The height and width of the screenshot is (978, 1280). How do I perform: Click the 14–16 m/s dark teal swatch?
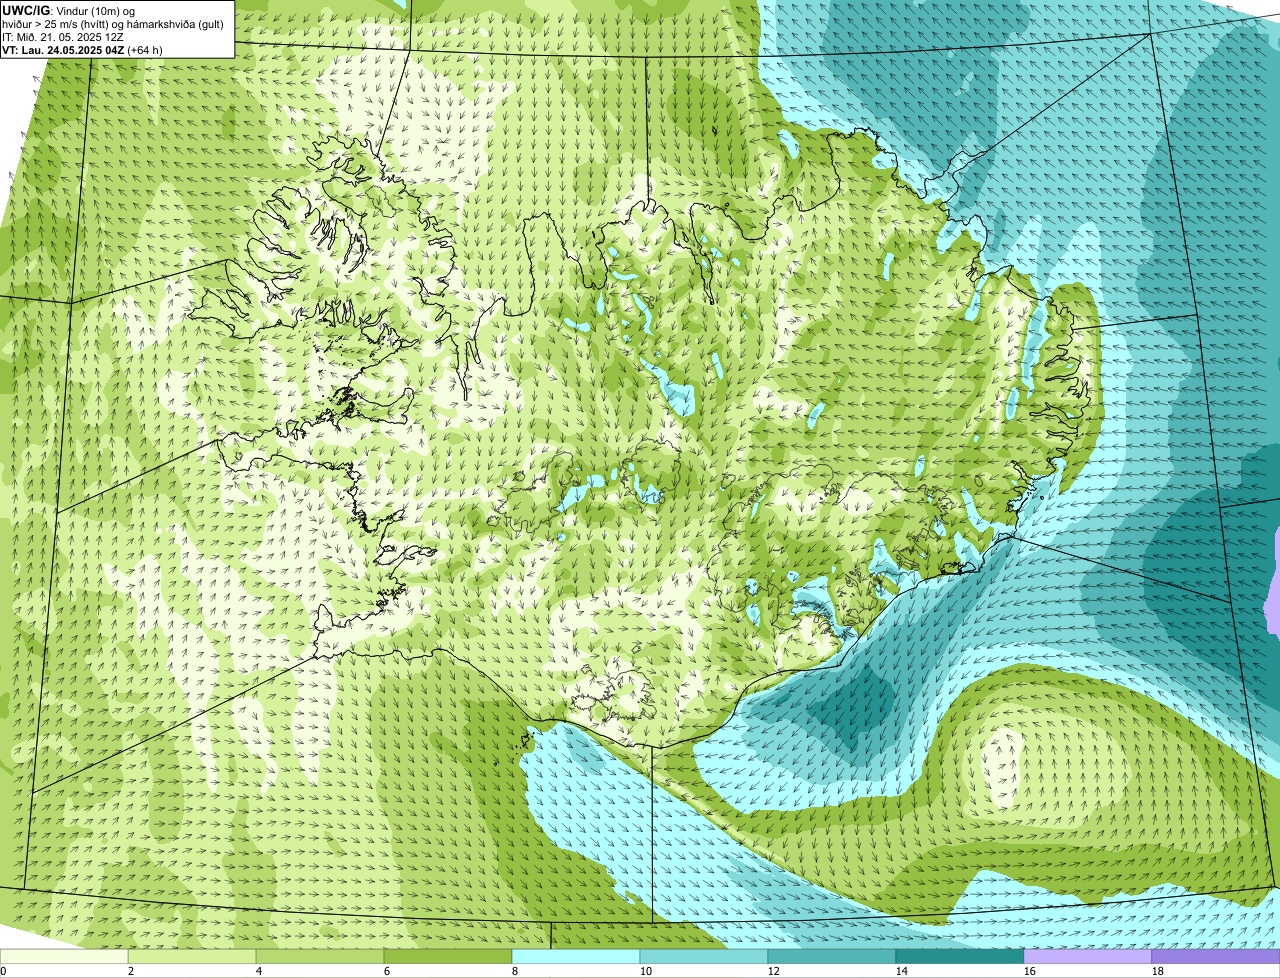[960, 957]
